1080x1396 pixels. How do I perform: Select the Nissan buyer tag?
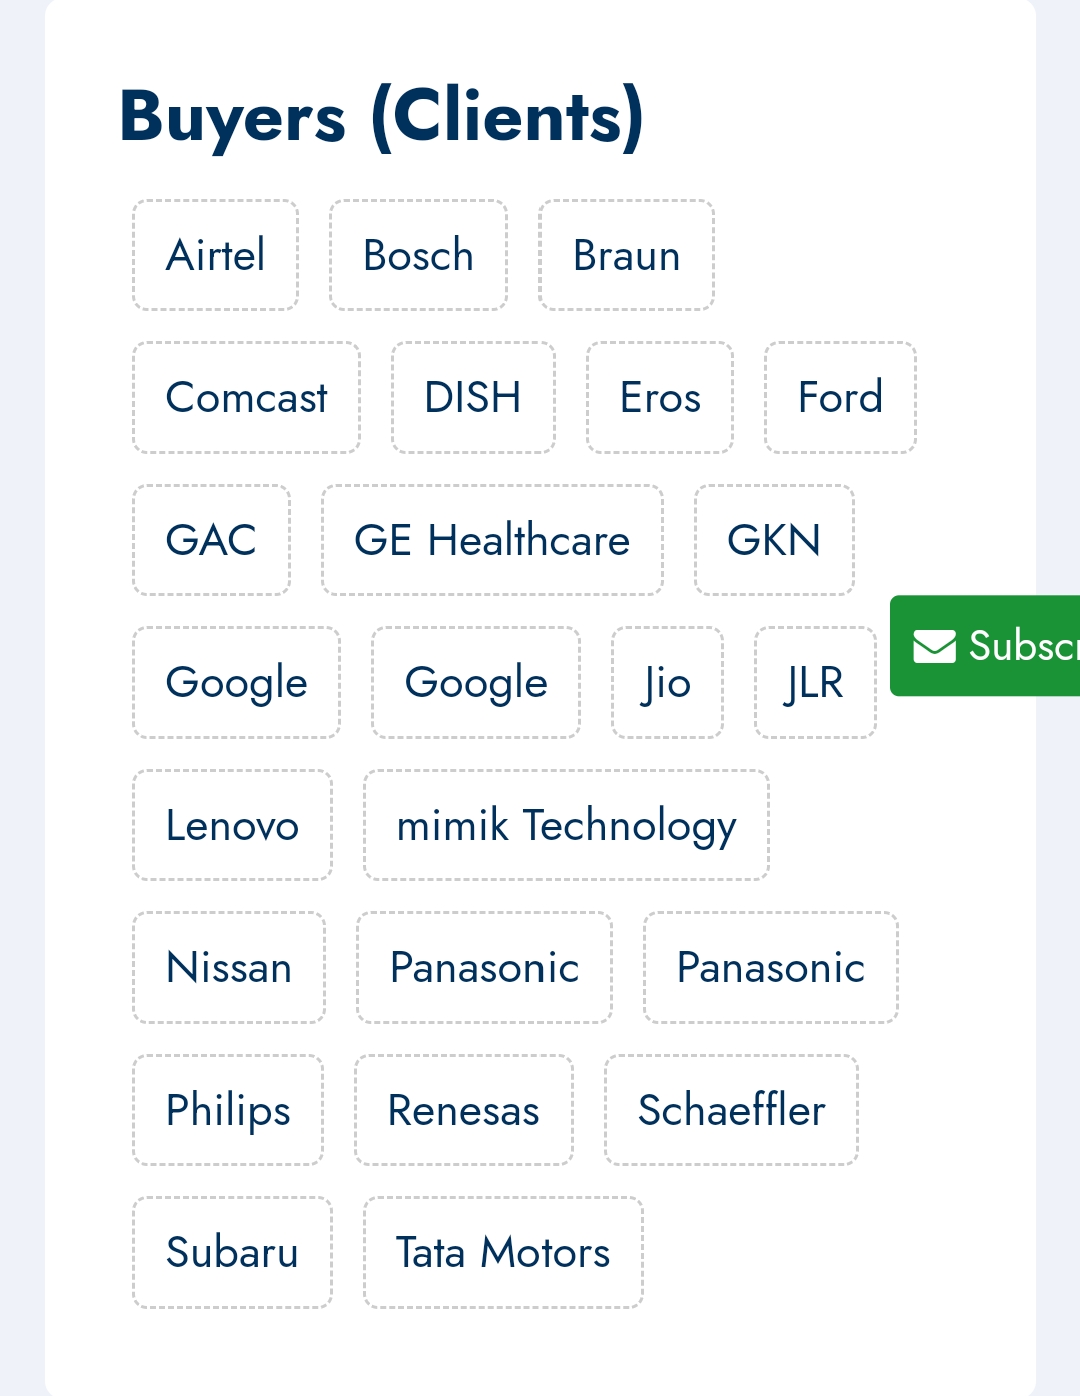click(229, 968)
